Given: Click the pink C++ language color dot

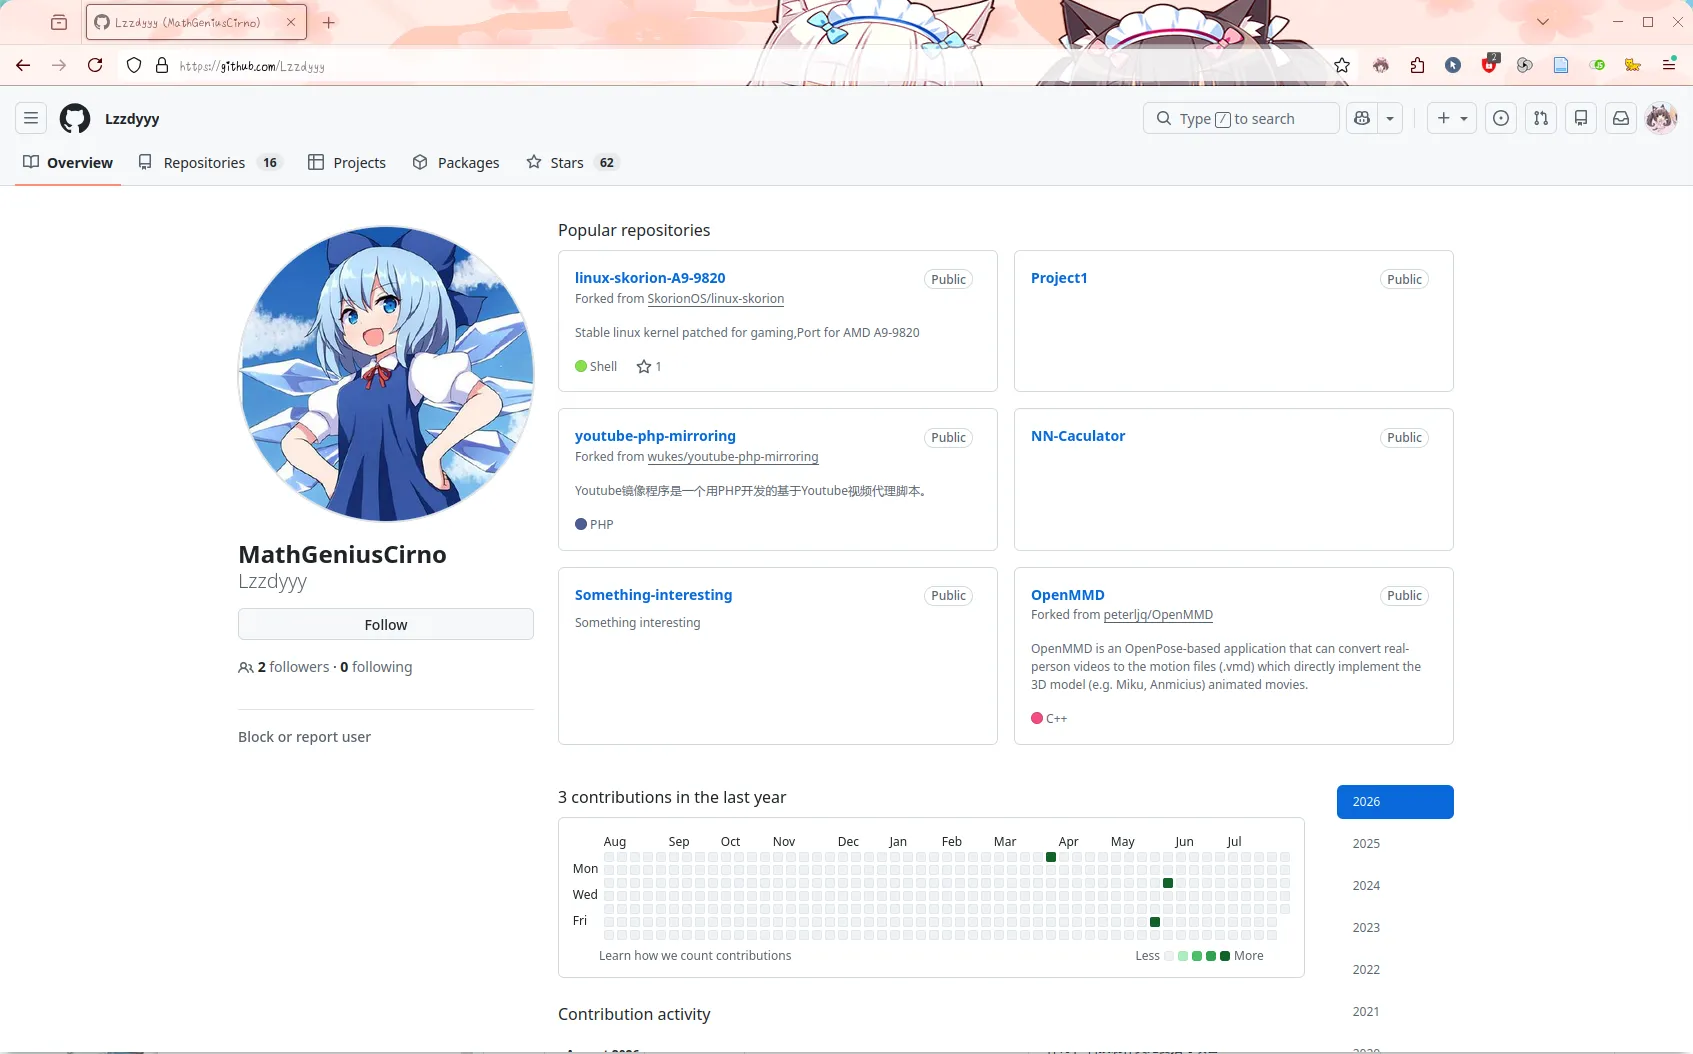Looking at the screenshot, I should pos(1037,718).
